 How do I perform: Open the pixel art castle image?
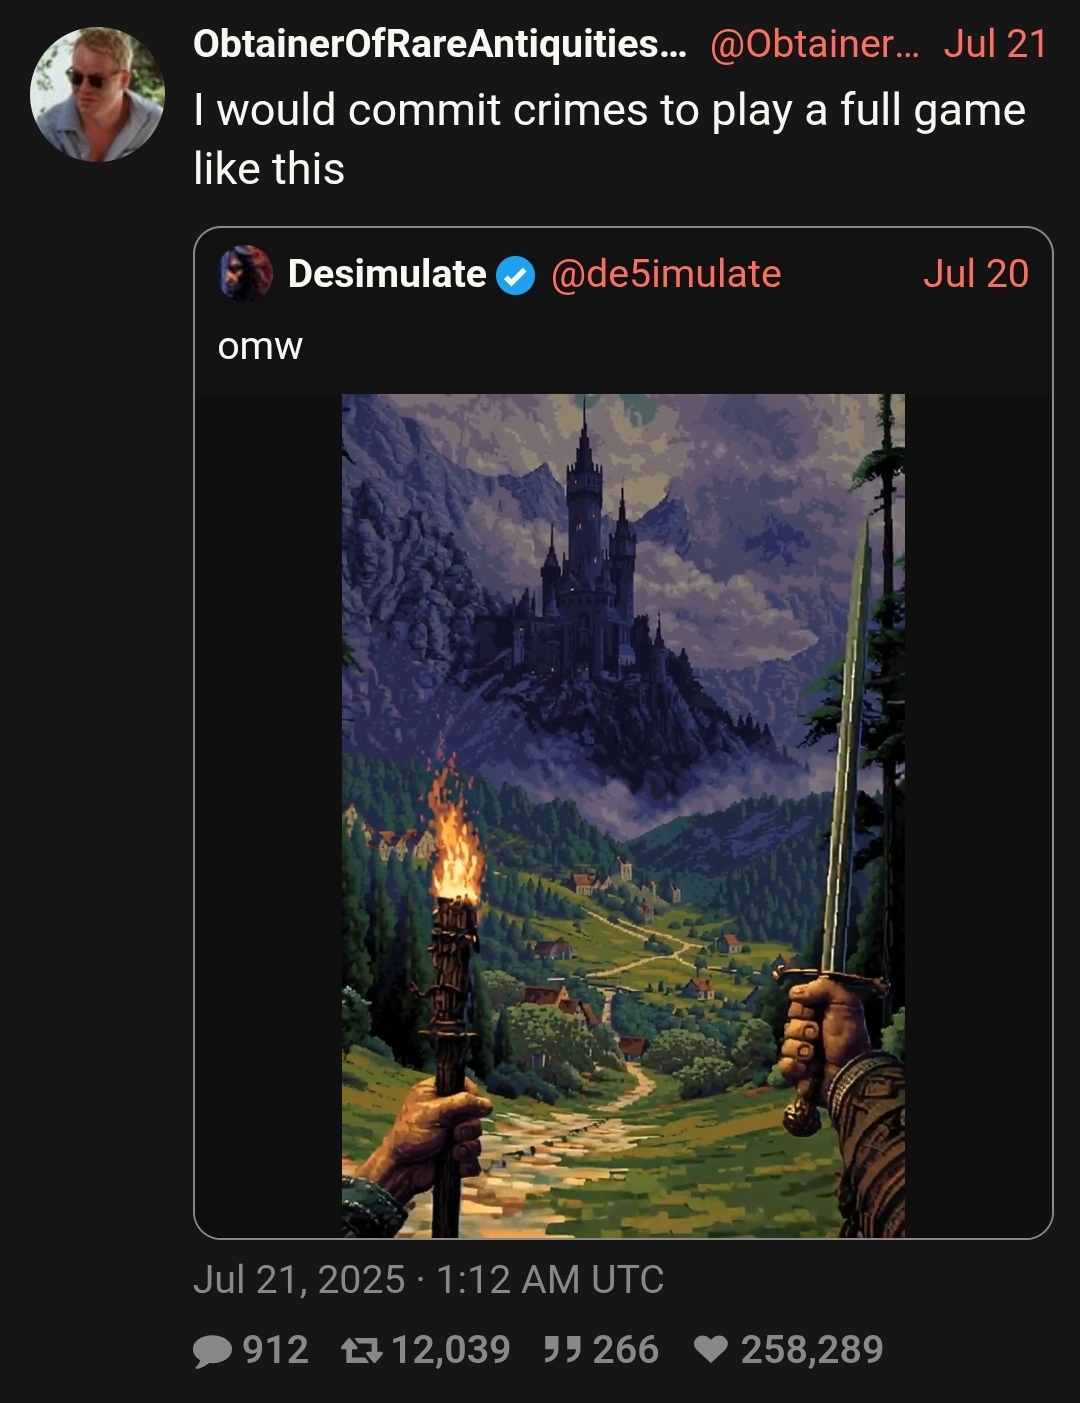coord(623,816)
